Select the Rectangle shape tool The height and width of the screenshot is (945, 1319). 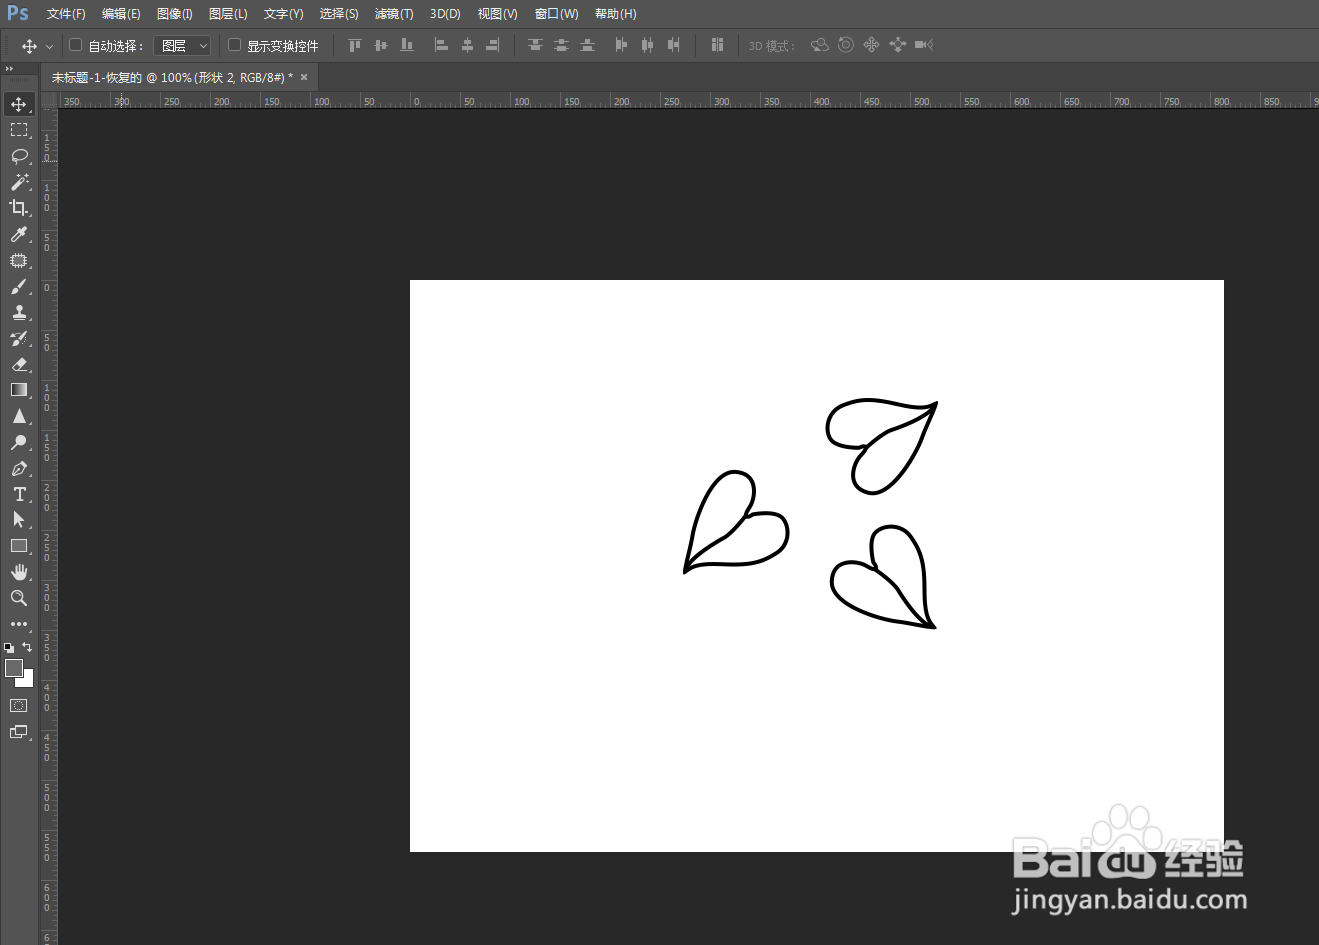(19, 546)
